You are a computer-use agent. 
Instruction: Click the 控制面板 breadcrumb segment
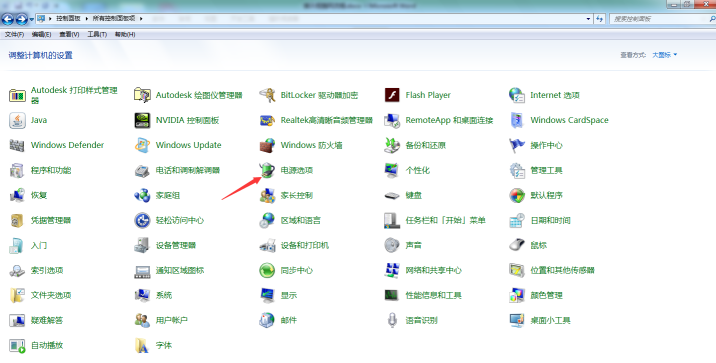[x=68, y=19]
